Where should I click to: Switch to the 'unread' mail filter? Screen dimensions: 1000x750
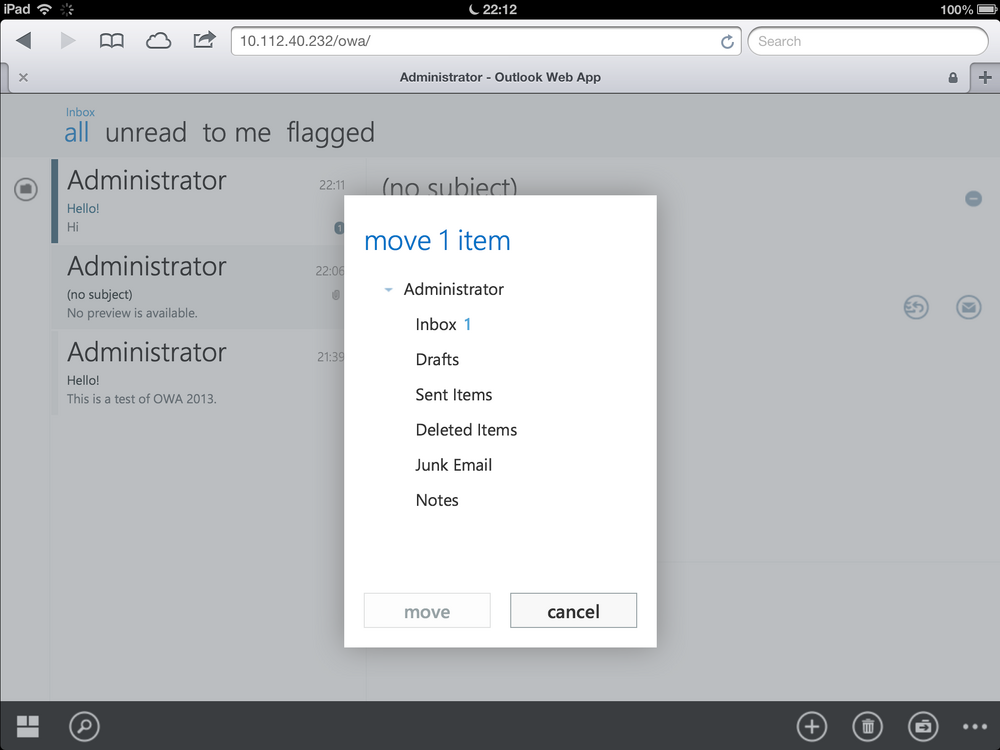tap(146, 133)
